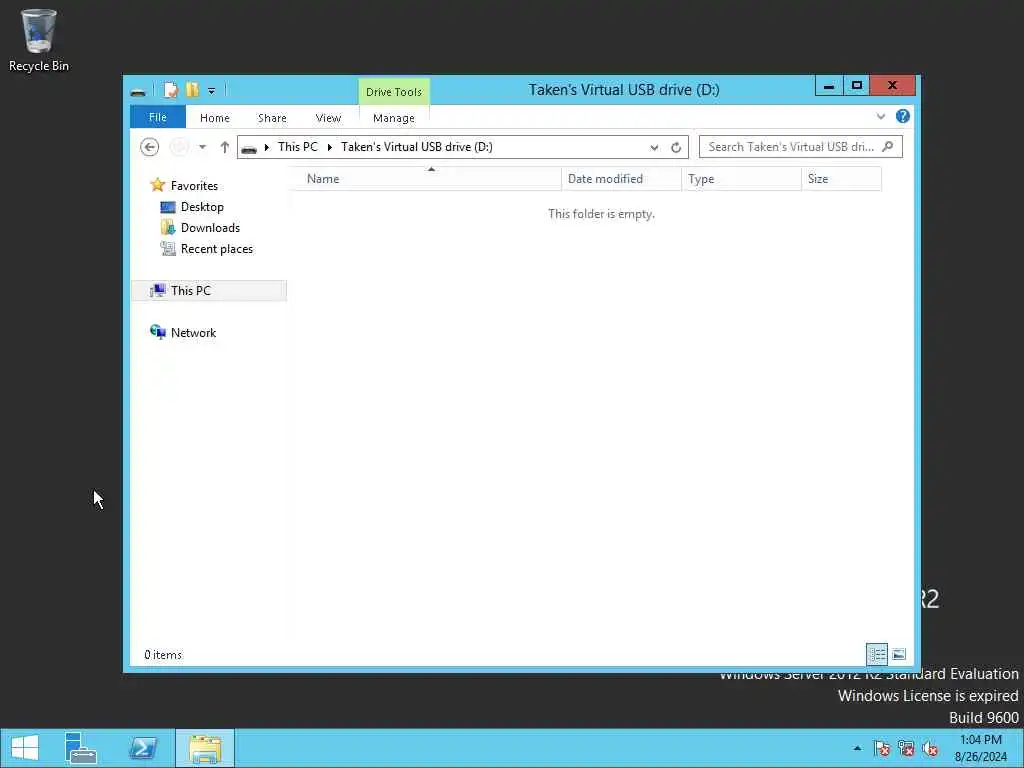1024x768 pixels.
Task: Click the This folder is empty message
Action: (x=601, y=214)
